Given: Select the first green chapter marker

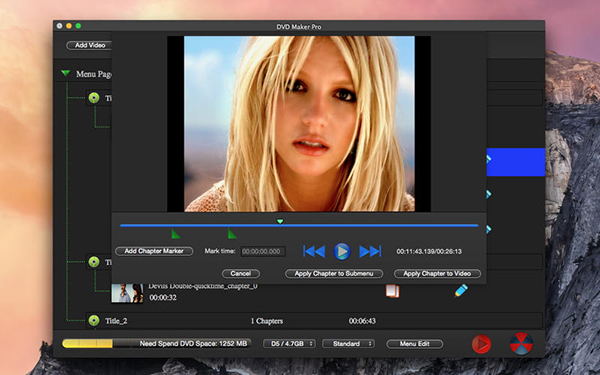Looking at the screenshot, I should point(175,233).
